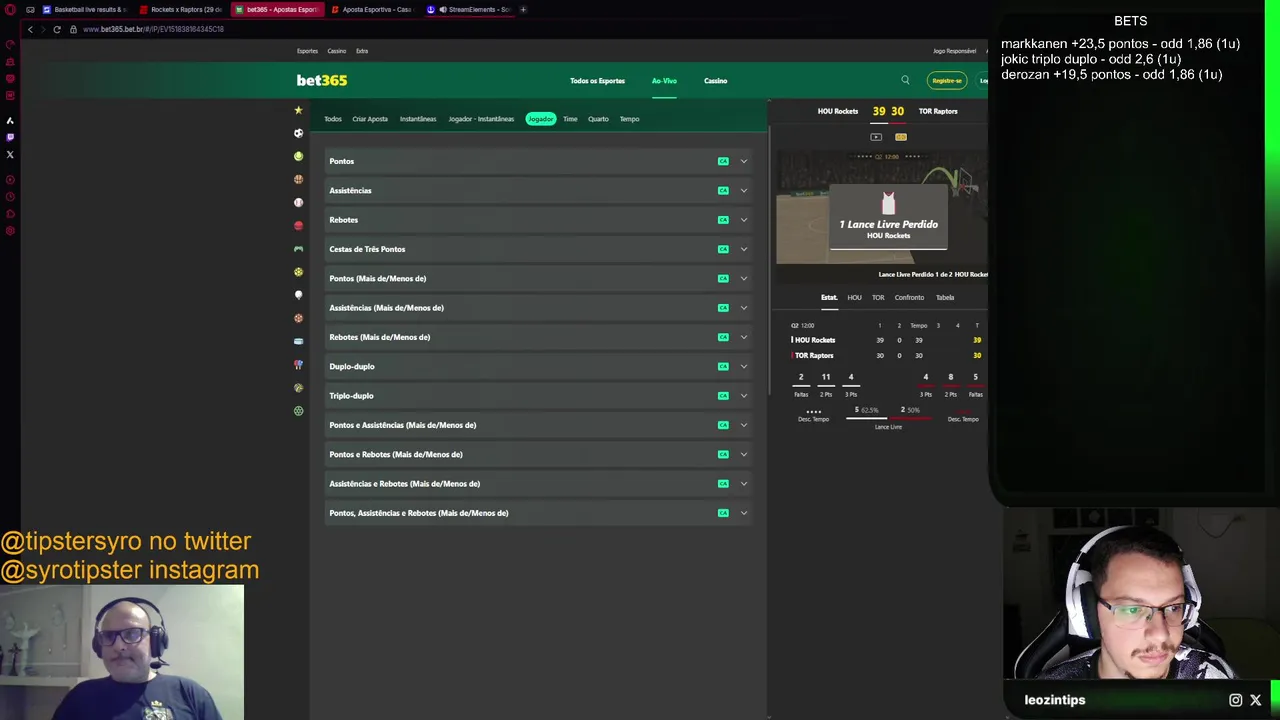1280x720 pixels.
Task: Click Opera logo menu icon
Action: tap(10, 9)
